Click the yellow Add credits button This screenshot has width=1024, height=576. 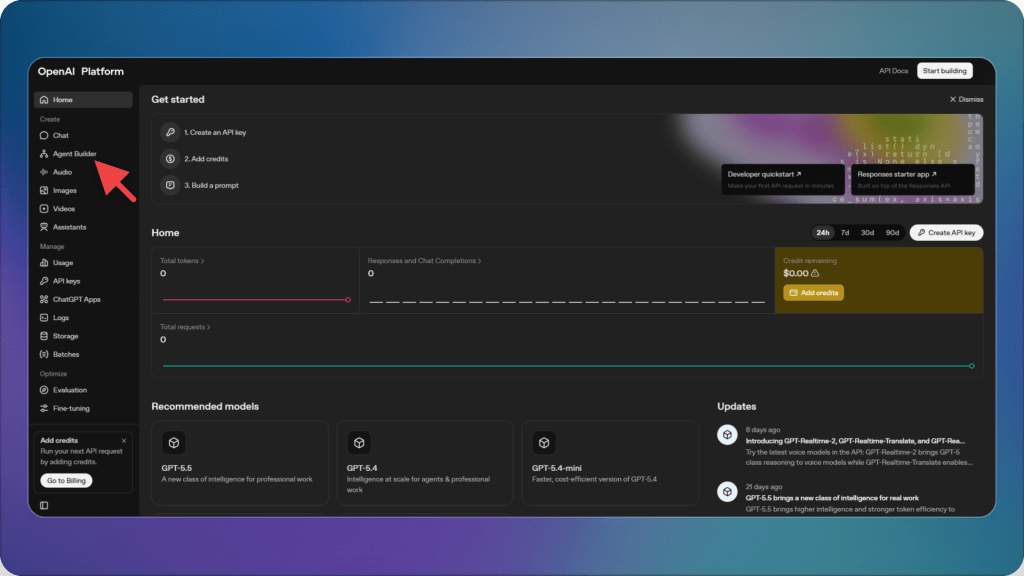(813, 293)
